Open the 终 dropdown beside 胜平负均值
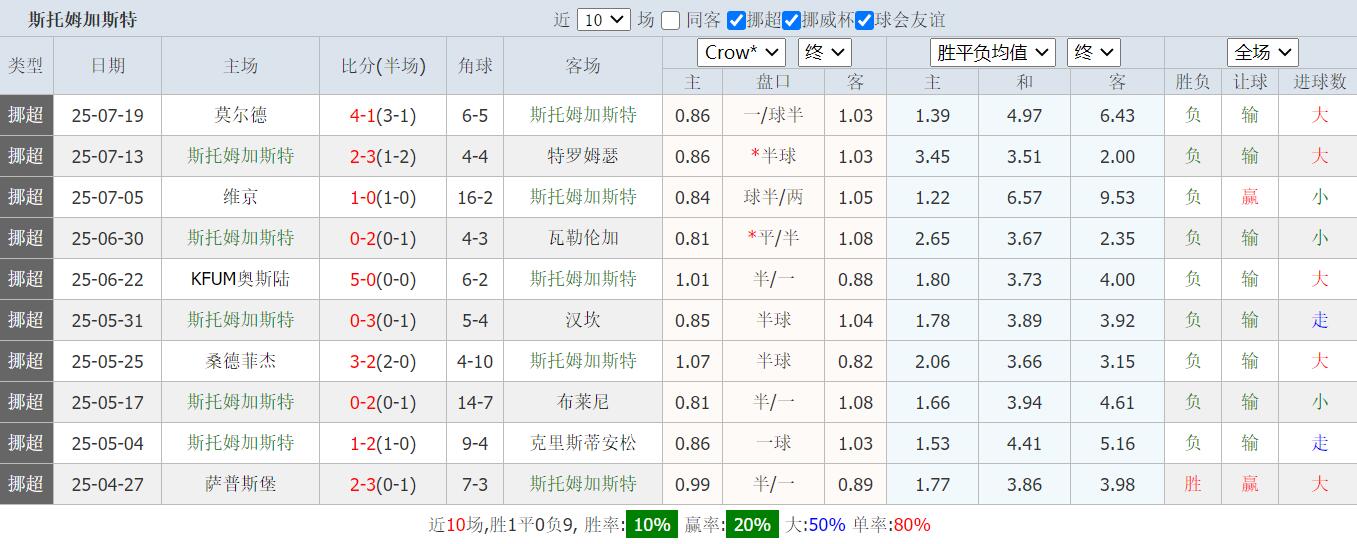This screenshot has height=544, width=1357. pos(1093,53)
